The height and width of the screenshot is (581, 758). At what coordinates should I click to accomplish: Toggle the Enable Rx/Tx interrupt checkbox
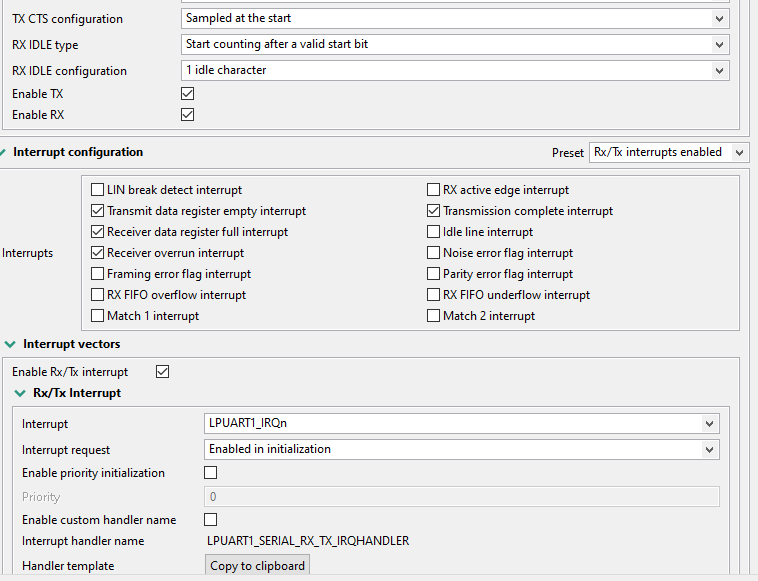click(x=163, y=372)
